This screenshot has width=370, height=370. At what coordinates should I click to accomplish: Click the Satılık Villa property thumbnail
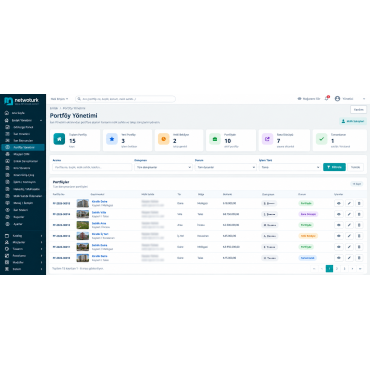tap(83, 214)
